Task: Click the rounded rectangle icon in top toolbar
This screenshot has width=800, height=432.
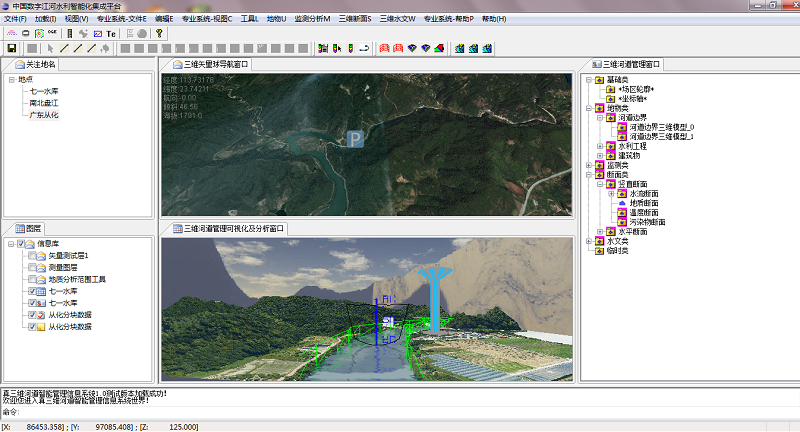Action: [26, 34]
